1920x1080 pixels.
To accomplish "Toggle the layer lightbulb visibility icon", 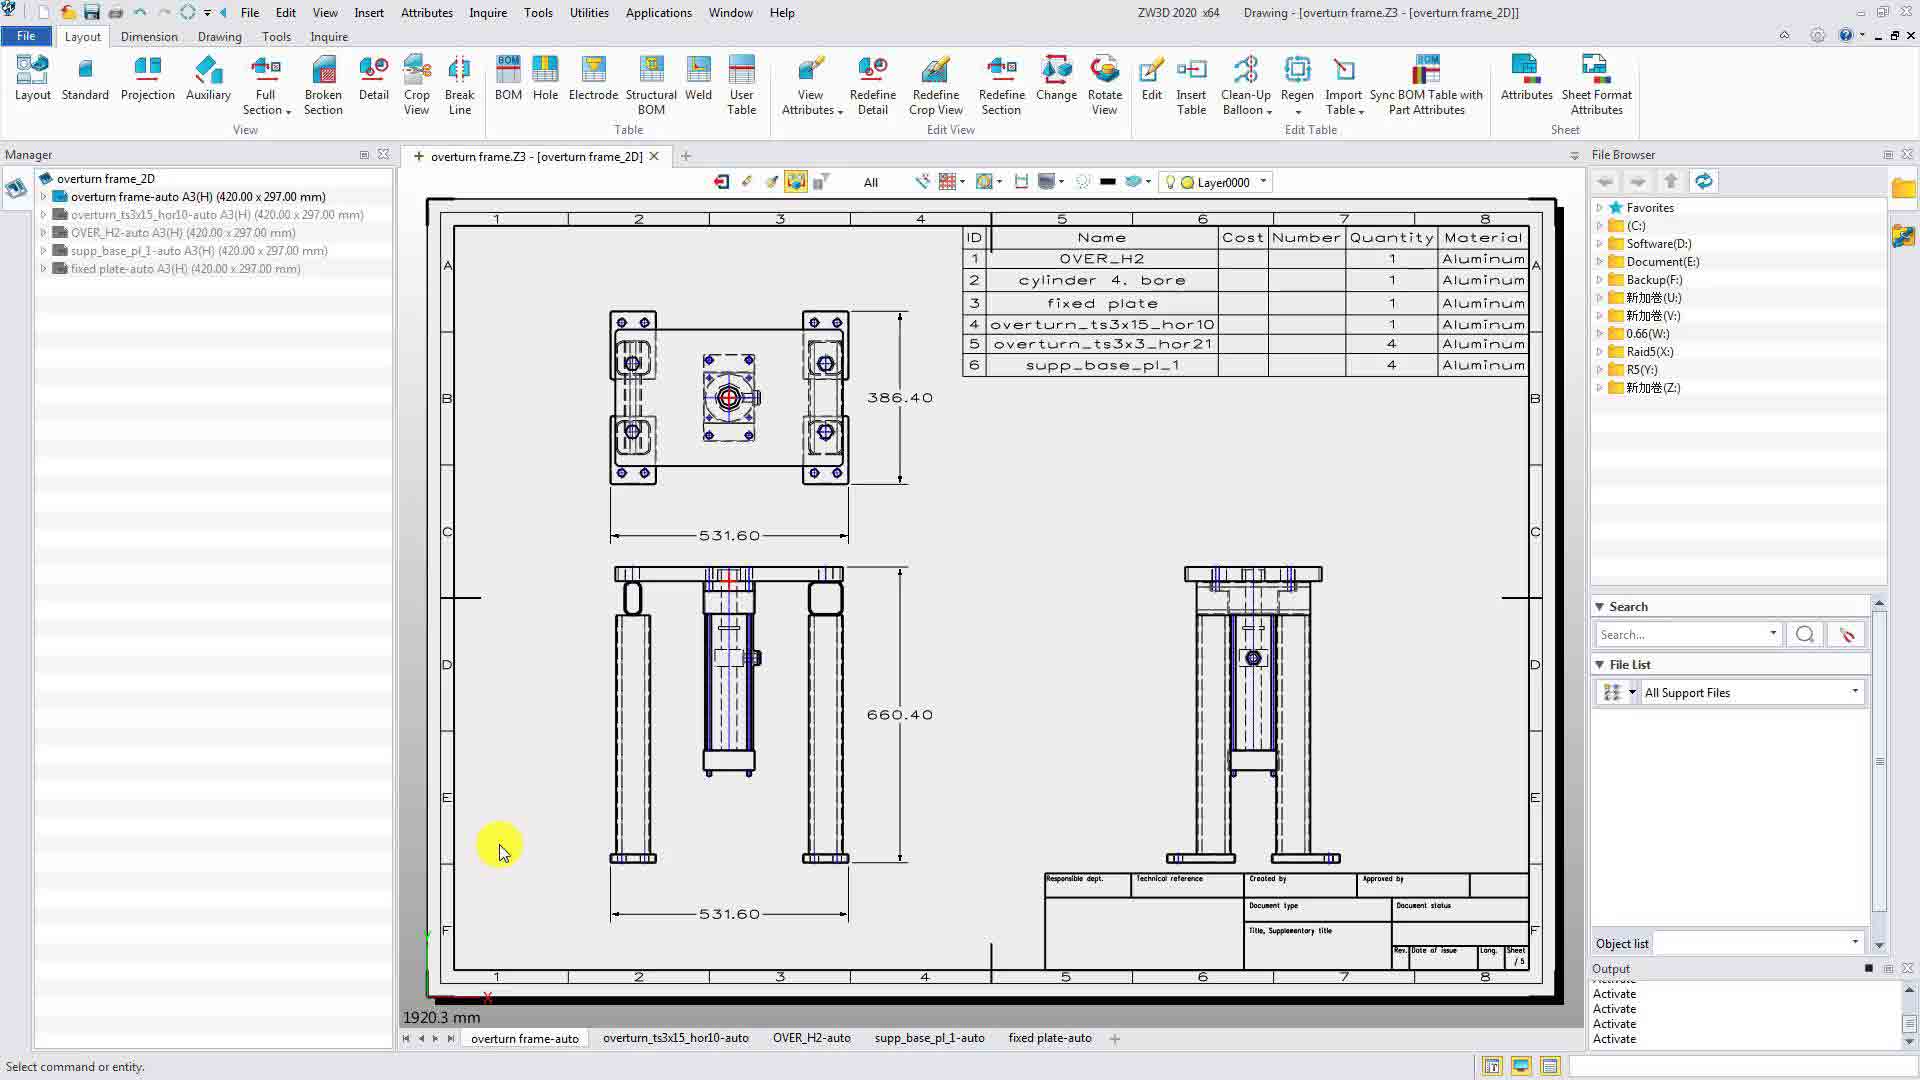I will point(1170,182).
